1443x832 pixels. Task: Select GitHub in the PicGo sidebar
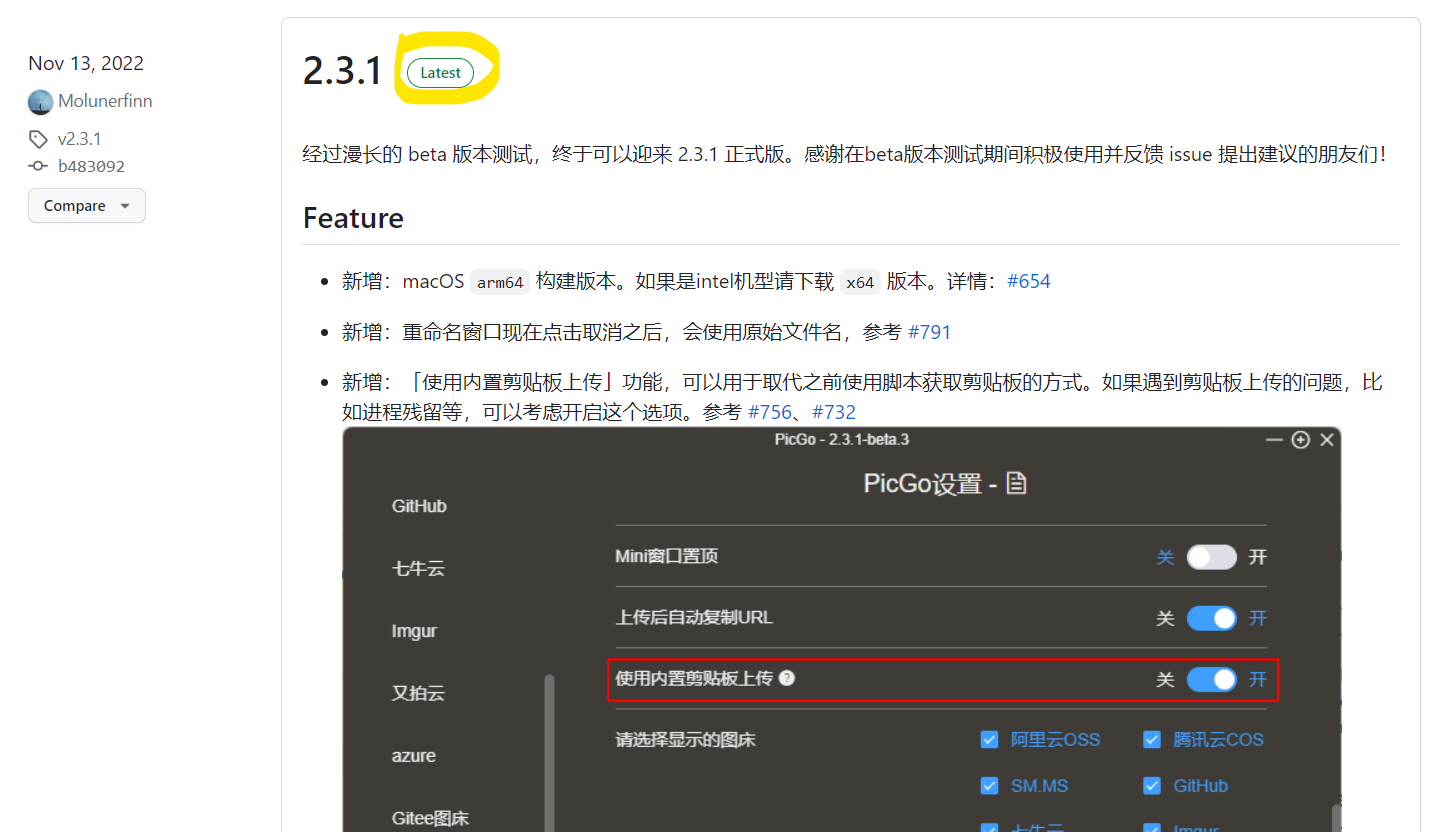(x=419, y=507)
